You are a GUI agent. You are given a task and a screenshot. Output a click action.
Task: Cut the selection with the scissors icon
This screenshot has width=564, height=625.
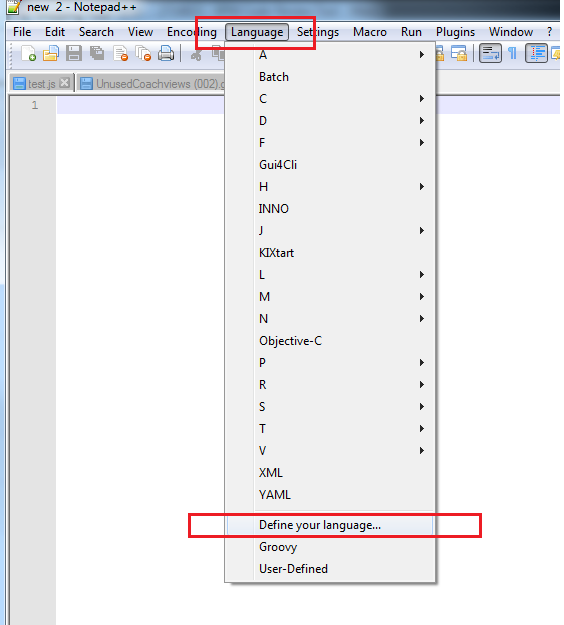(x=196, y=55)
